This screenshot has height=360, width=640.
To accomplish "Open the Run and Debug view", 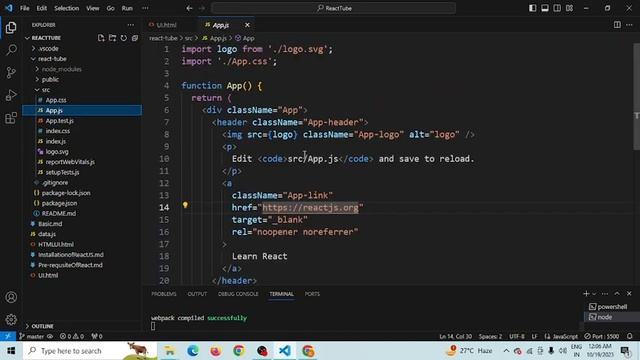I will [11, 95].
